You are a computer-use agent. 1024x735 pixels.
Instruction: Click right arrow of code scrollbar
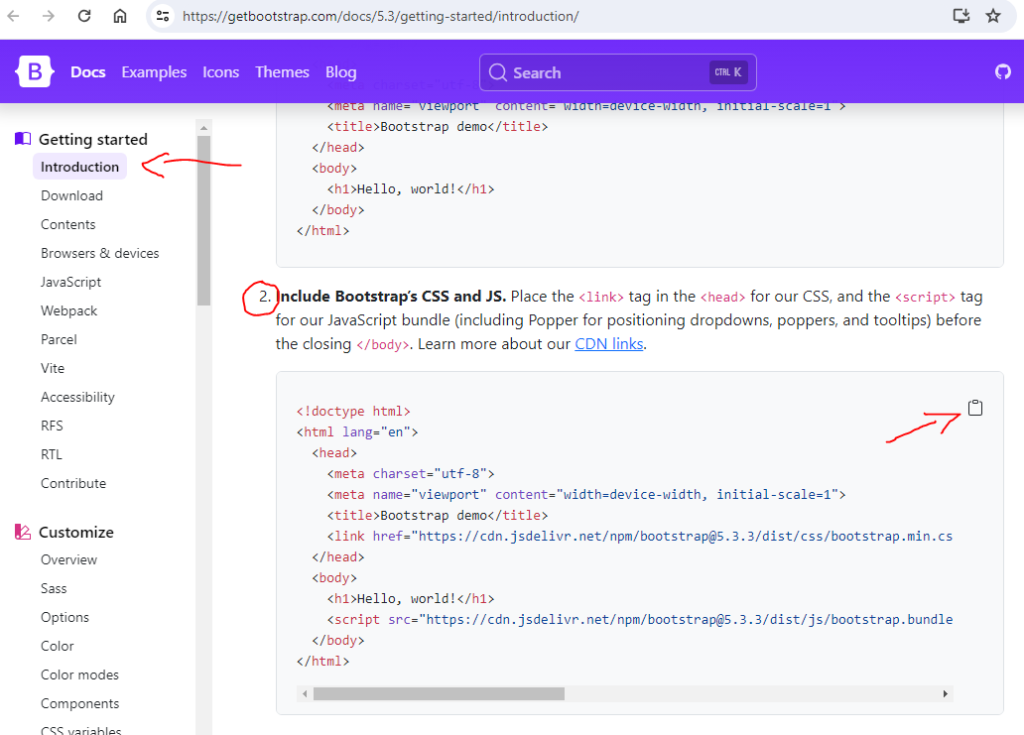tap(945, 693)
